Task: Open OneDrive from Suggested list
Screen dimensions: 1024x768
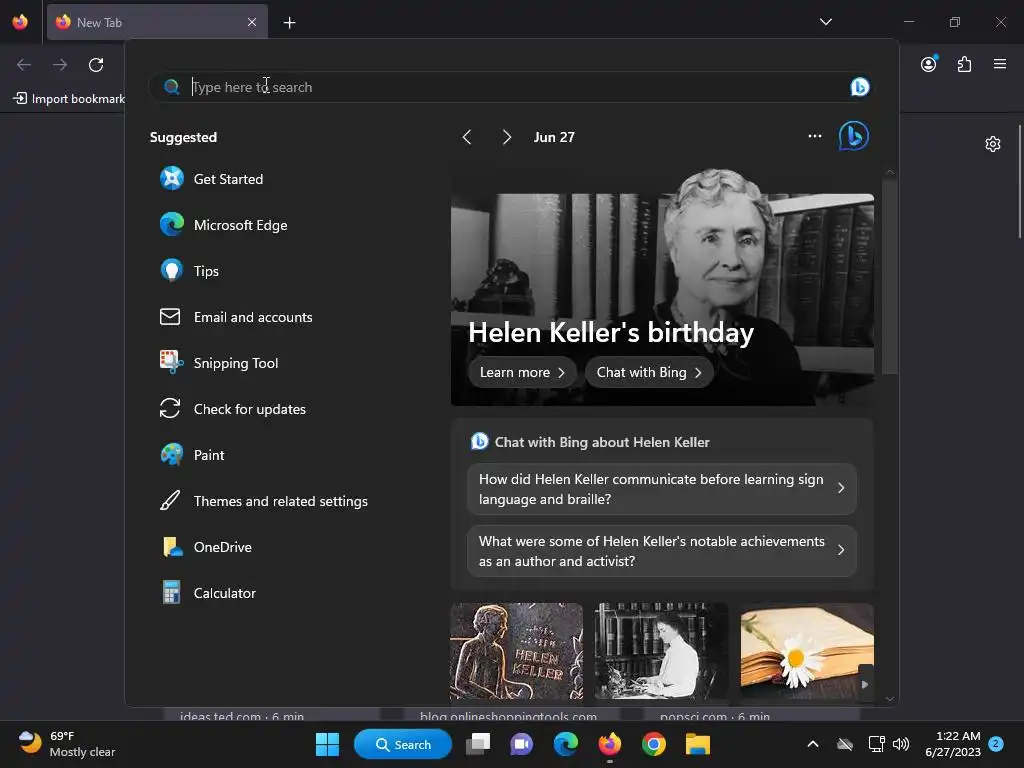Action: pos(206,547)
